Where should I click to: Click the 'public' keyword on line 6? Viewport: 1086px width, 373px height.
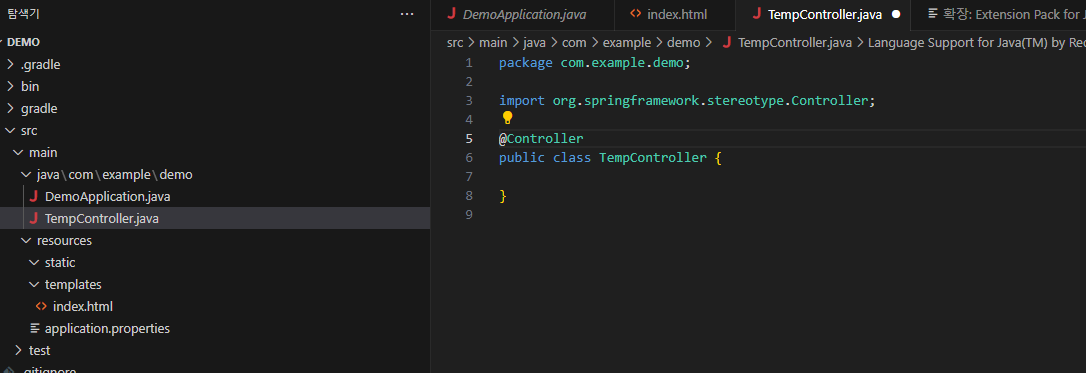tap(522, 158)
